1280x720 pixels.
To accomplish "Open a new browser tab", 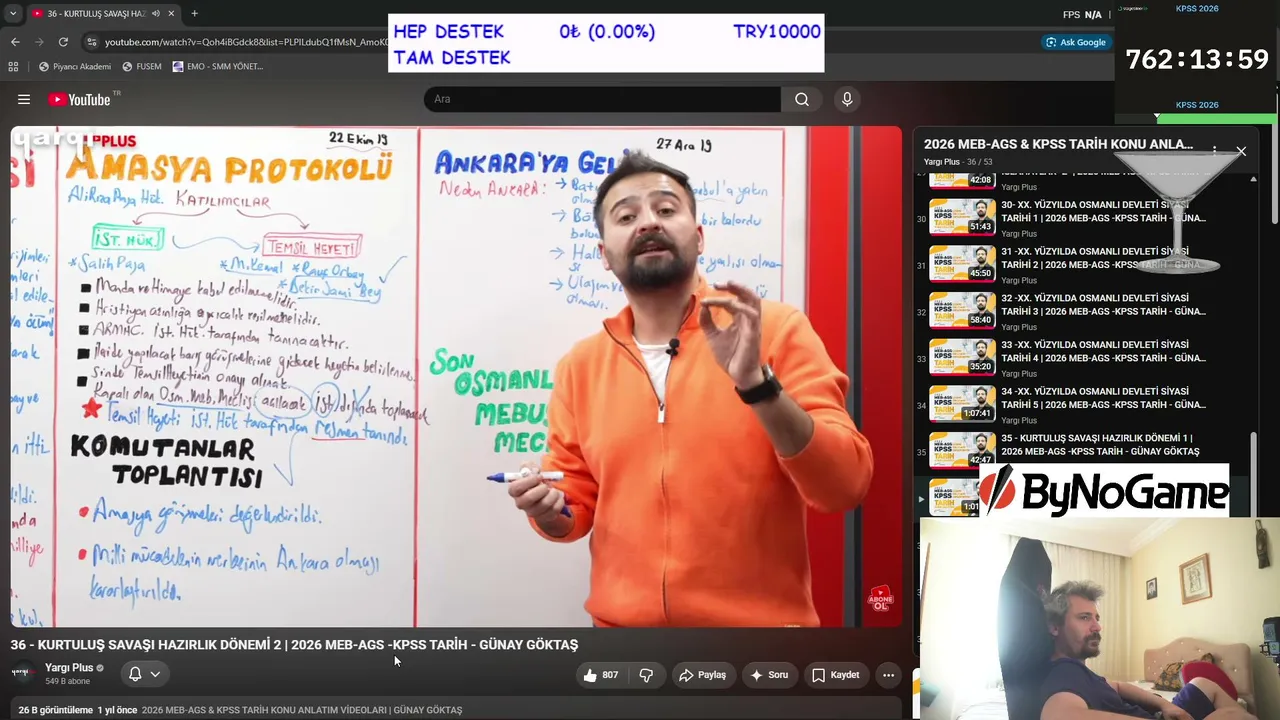I will [x=194, y=13].
